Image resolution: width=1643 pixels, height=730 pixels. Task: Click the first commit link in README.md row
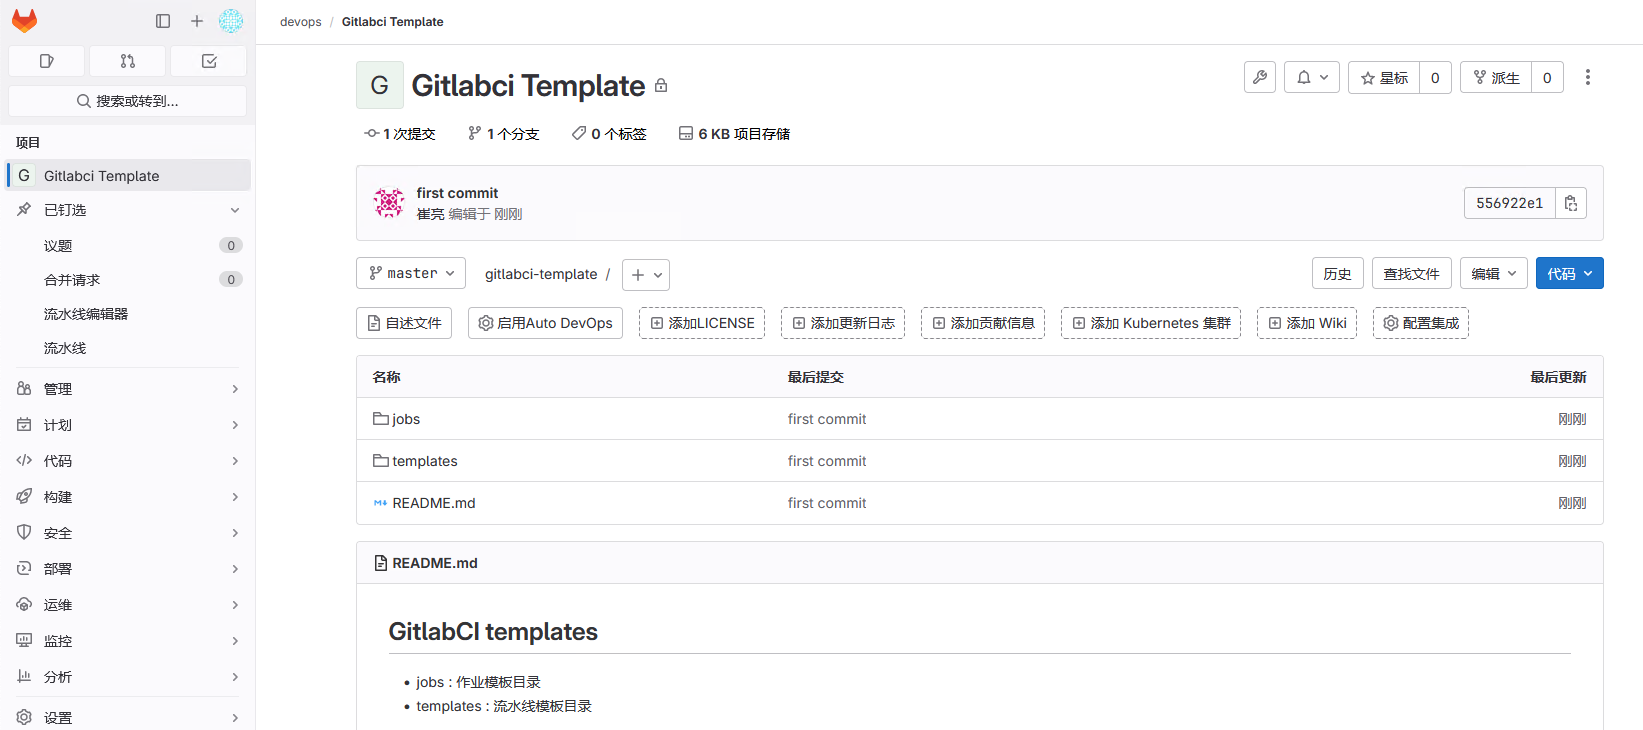[x=827, y=503]
